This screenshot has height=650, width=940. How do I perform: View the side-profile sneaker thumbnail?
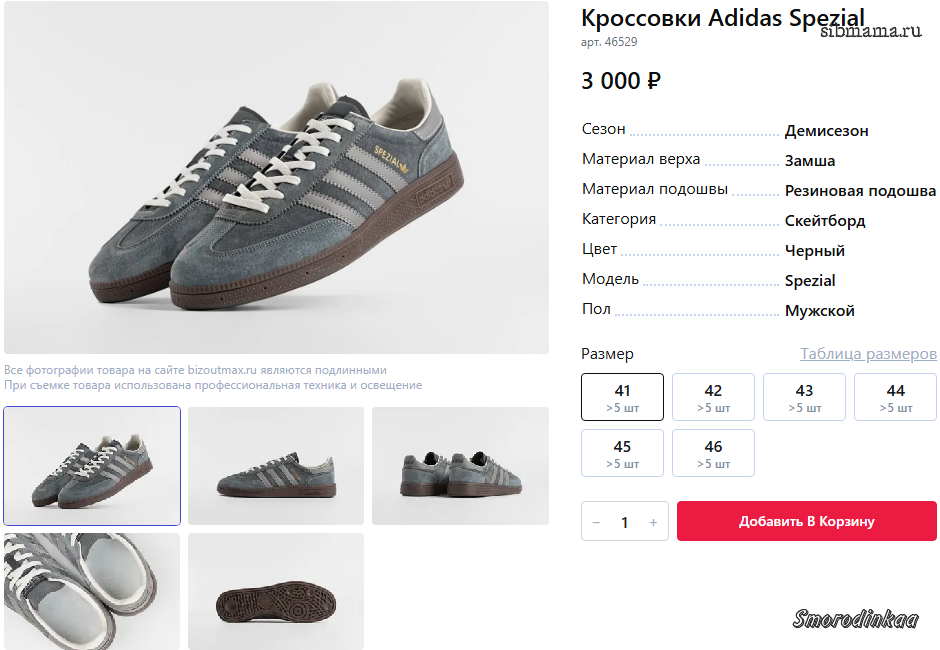(x=276, y=466)
